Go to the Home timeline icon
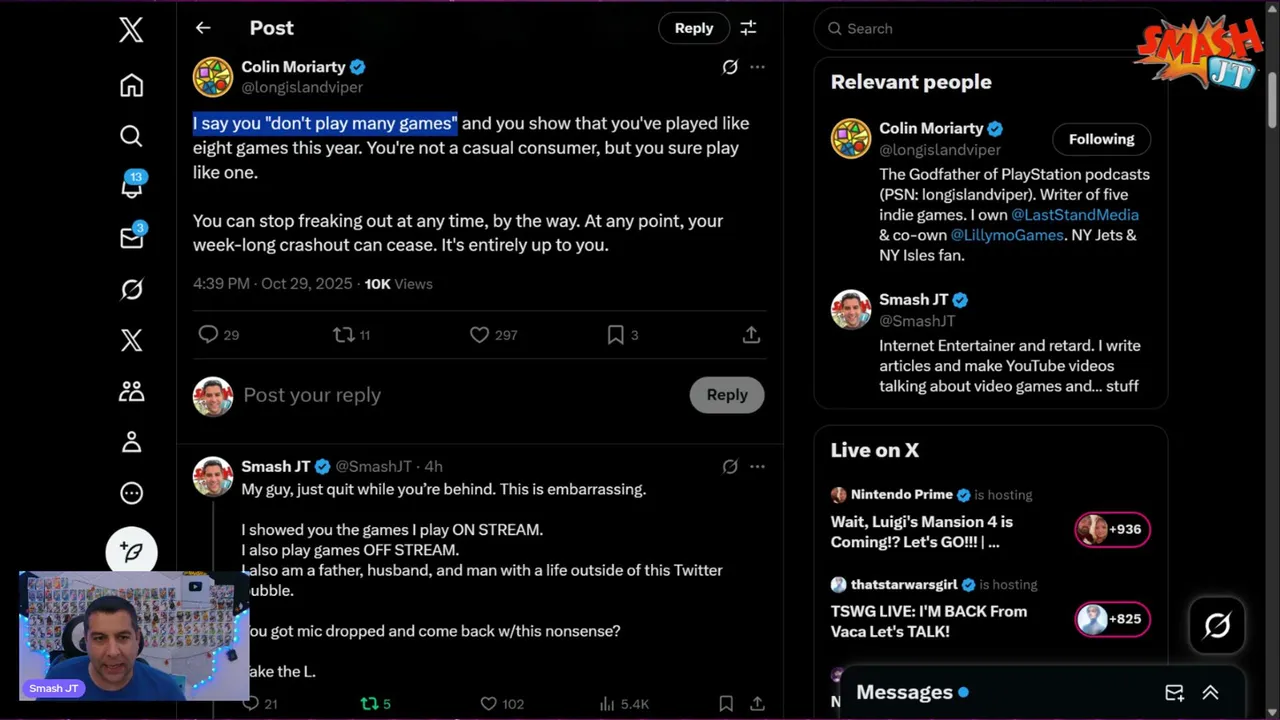The height and width of the screenshot is (720, 1280). click(x=131, y=85)
